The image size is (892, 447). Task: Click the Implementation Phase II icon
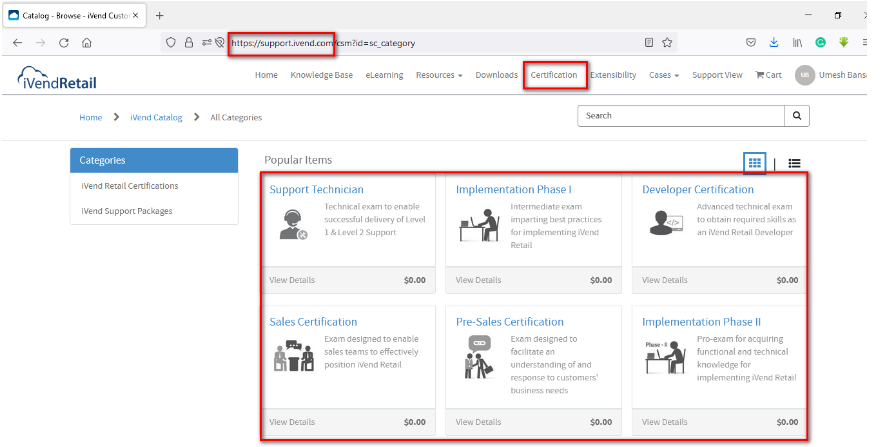(665, 357)
